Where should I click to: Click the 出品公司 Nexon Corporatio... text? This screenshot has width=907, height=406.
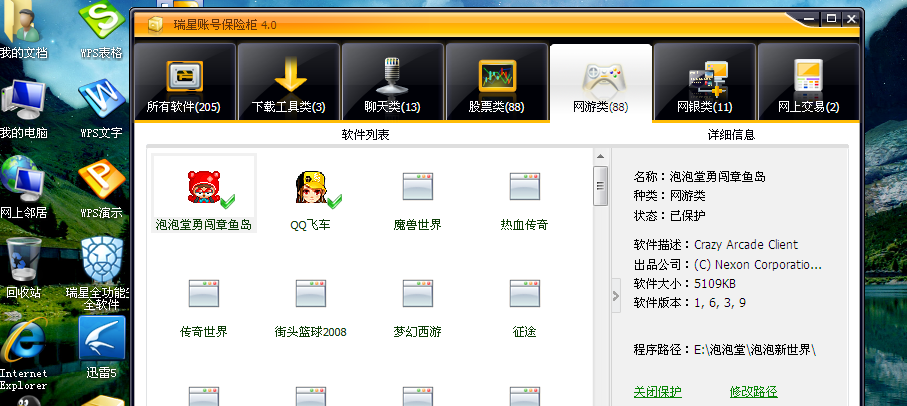(728, 265)
